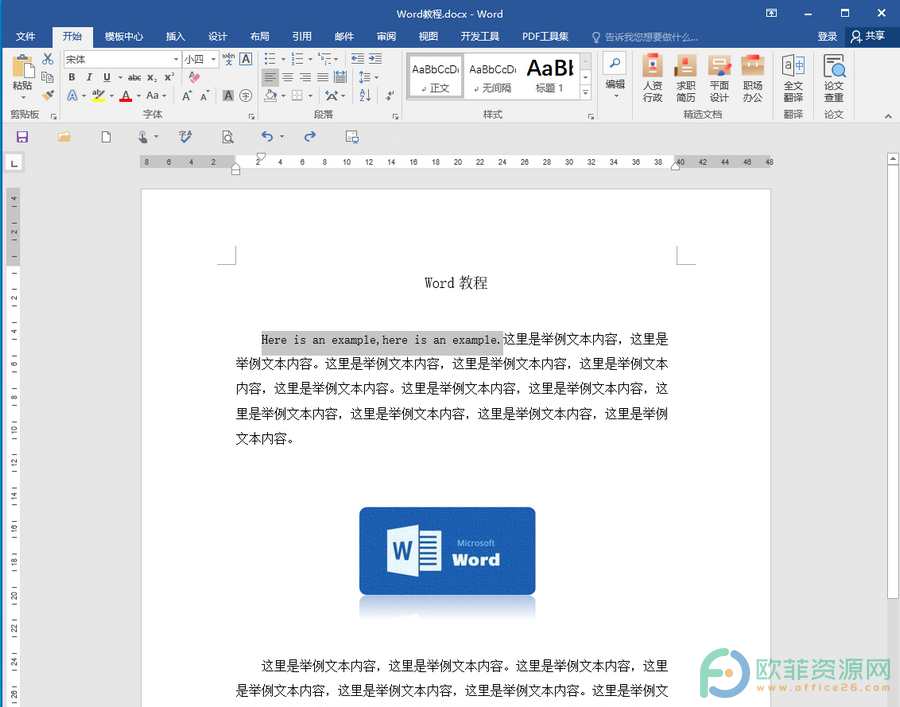Switch to the 设计 tab
Image resolution: width=900 pixels, height=707 pixels.
click(x=218, y=37)
